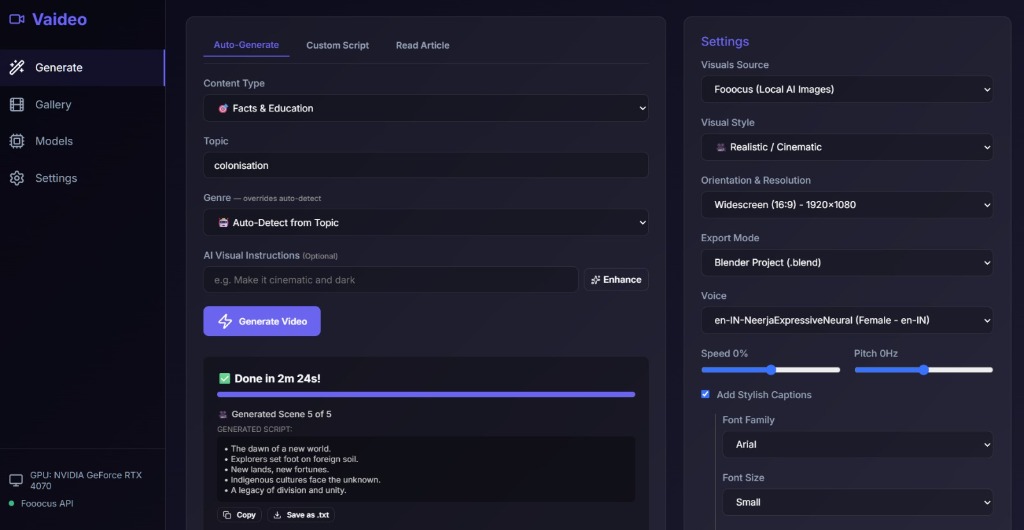Click the Vaideo brand title
This screenshot has height=530, width=1024.
pyautogui.click(x=59, y=20)
